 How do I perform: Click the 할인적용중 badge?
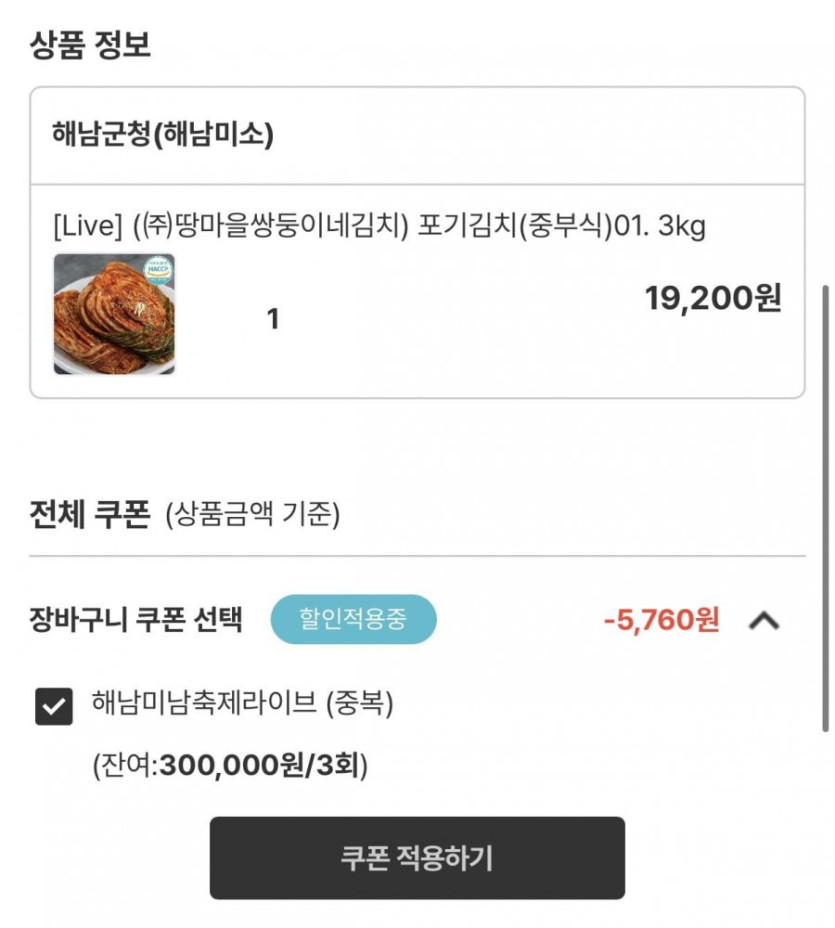(353, 619)
